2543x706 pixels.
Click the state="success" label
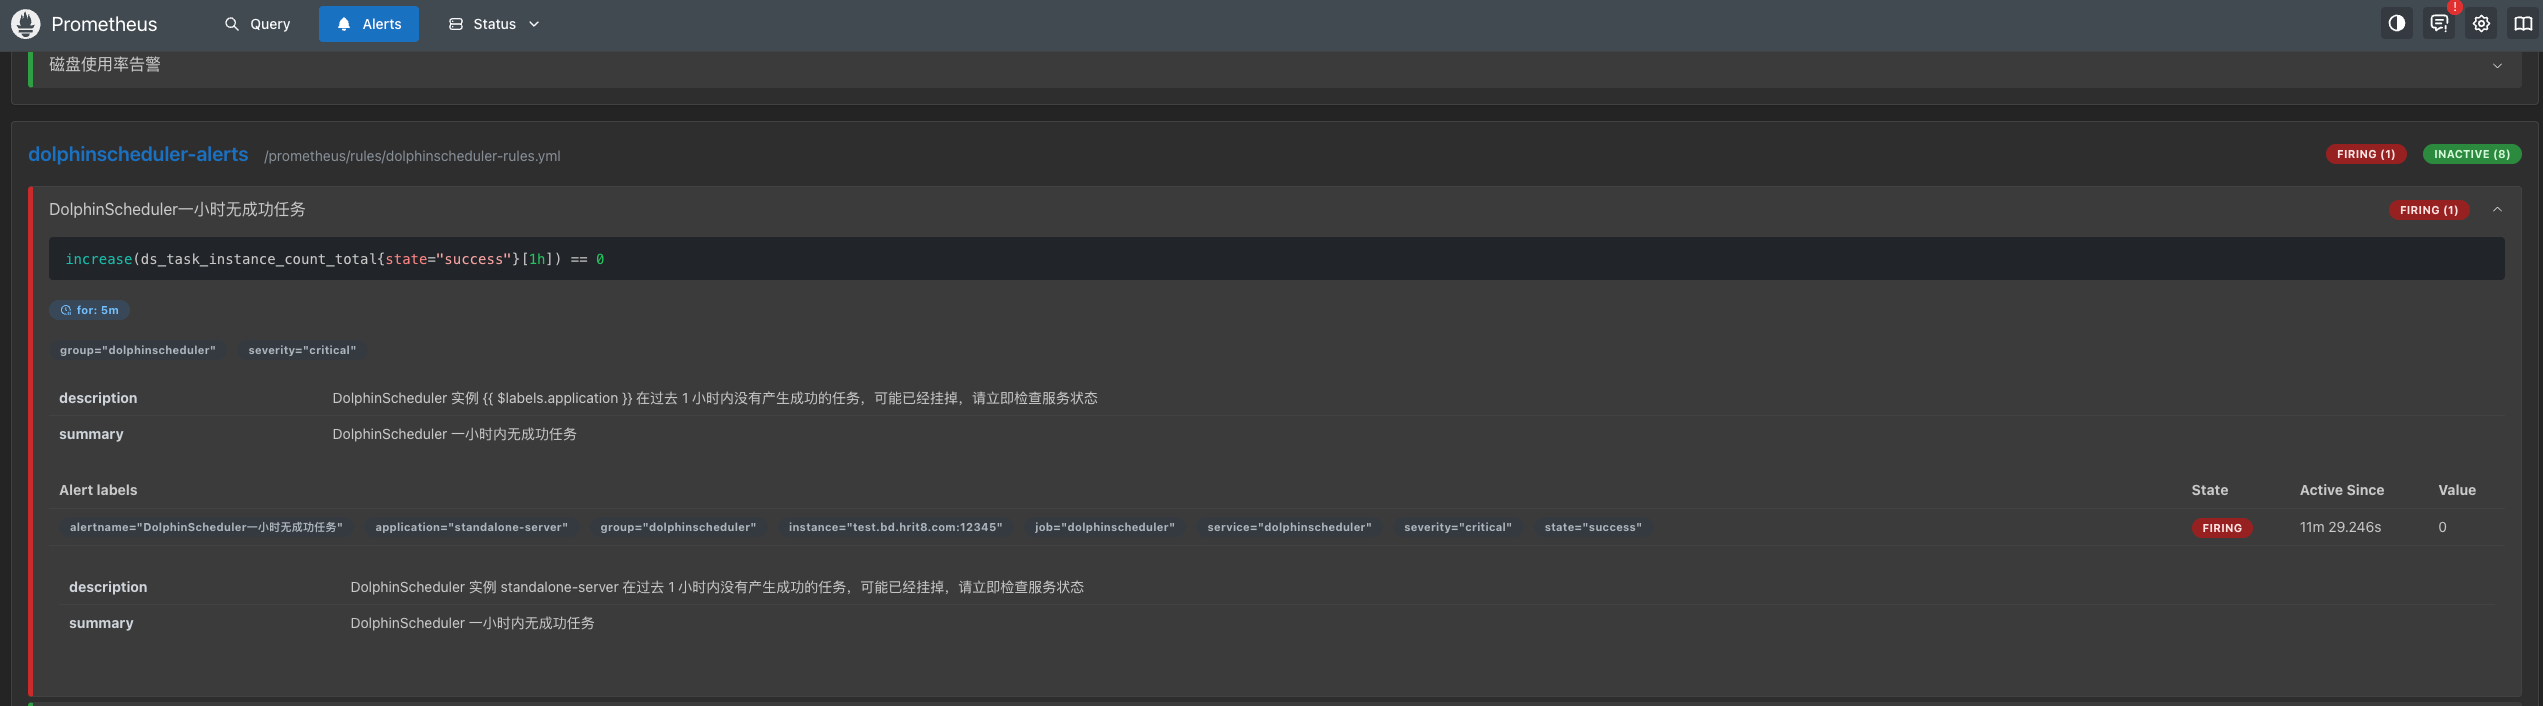pos(1593,527)
